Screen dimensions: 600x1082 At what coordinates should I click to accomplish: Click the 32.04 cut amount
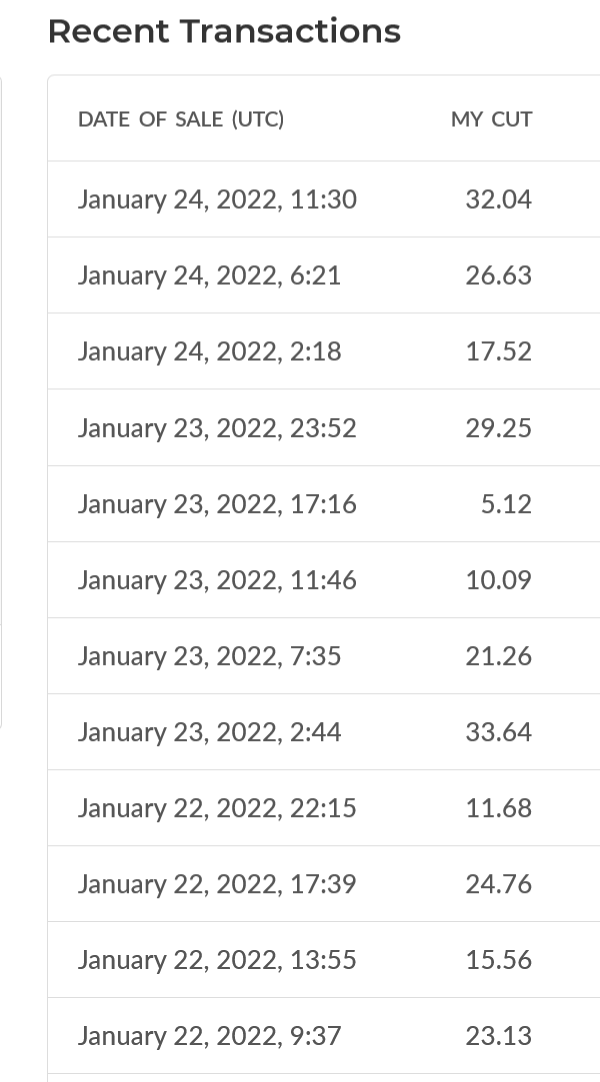click(499, 199)
